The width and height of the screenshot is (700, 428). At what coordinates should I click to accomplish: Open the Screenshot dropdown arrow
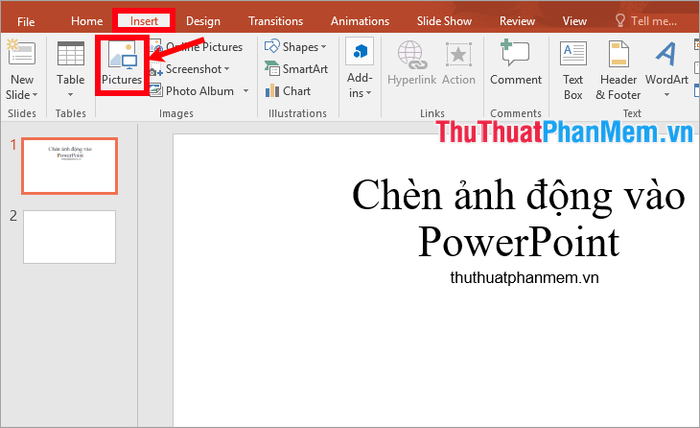pos(227,69)
